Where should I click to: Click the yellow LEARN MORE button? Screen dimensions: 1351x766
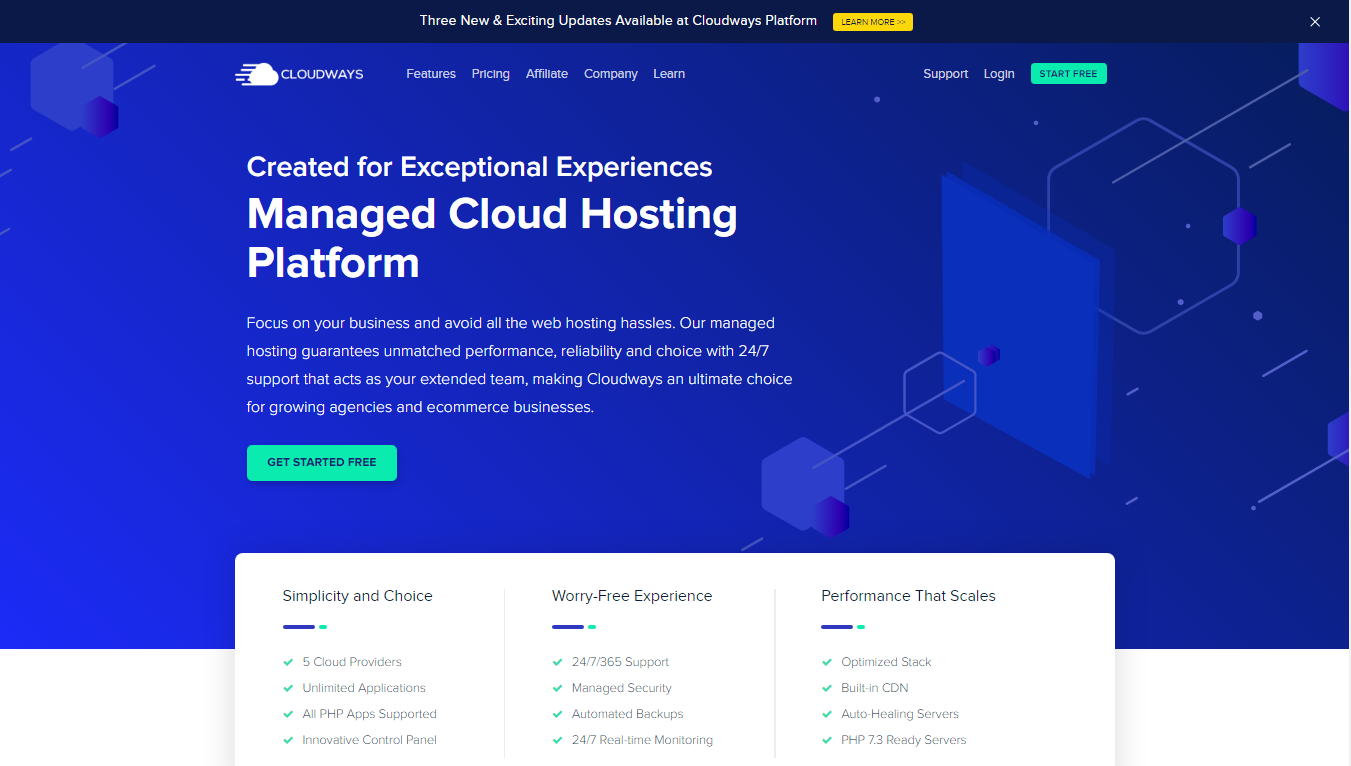pyautogui.click(x=873, y=22)
